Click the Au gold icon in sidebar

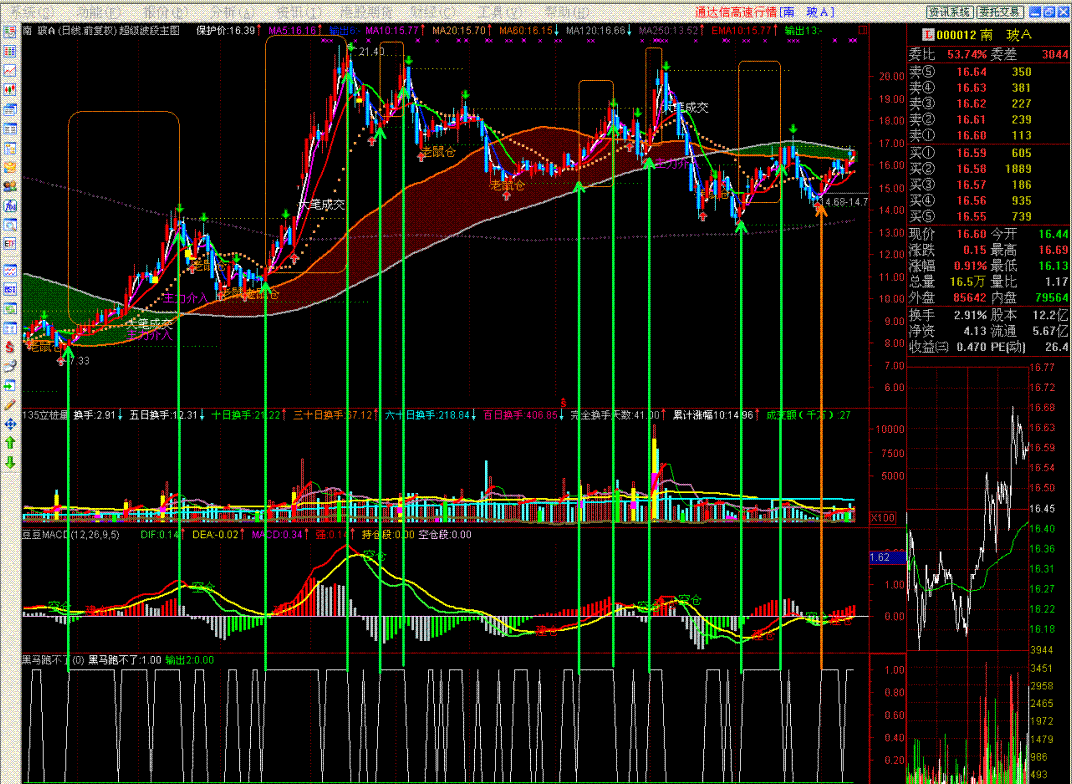[x=10, y=205]
